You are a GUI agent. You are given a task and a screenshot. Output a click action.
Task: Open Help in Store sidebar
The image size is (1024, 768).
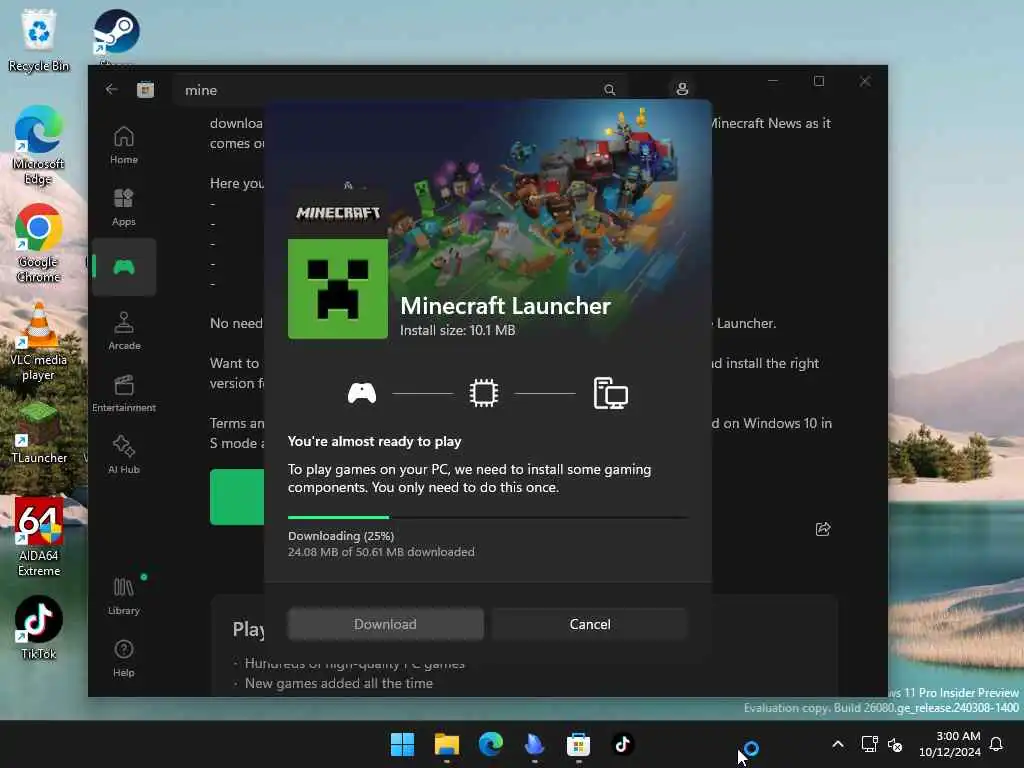(x=123, y=658)
